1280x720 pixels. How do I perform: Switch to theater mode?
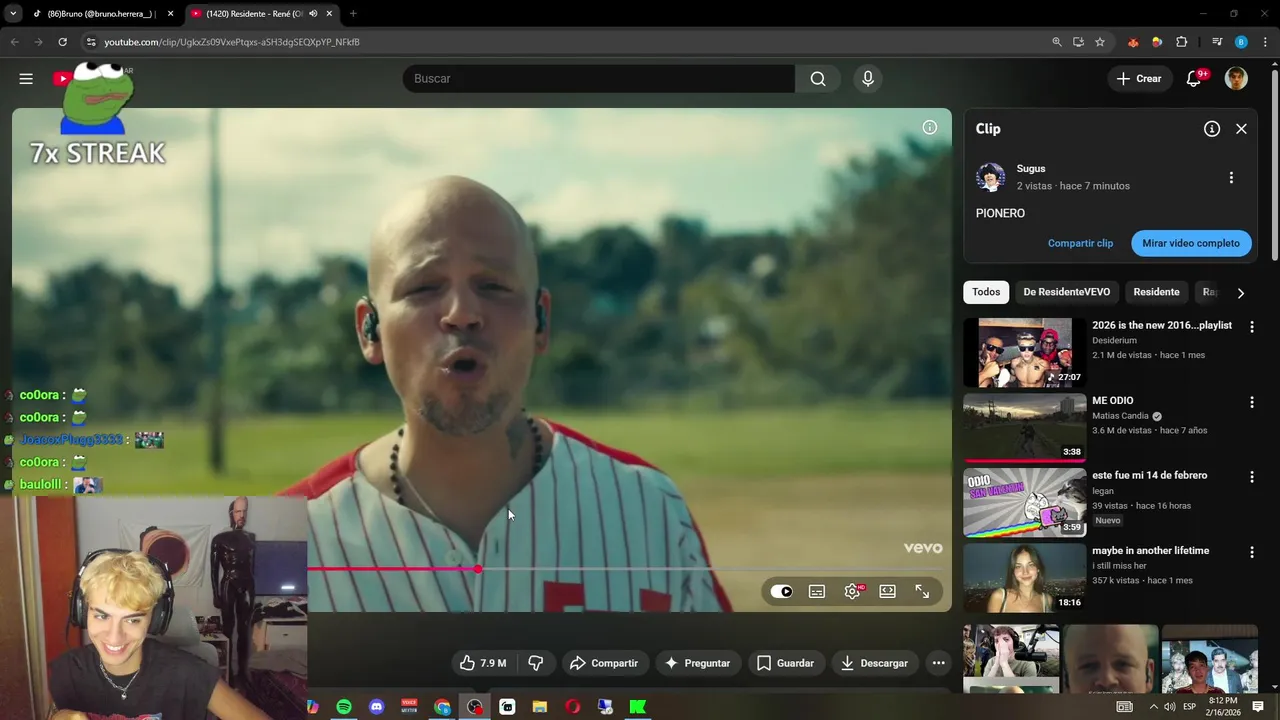pyautogui.click(x=887, y=592)
